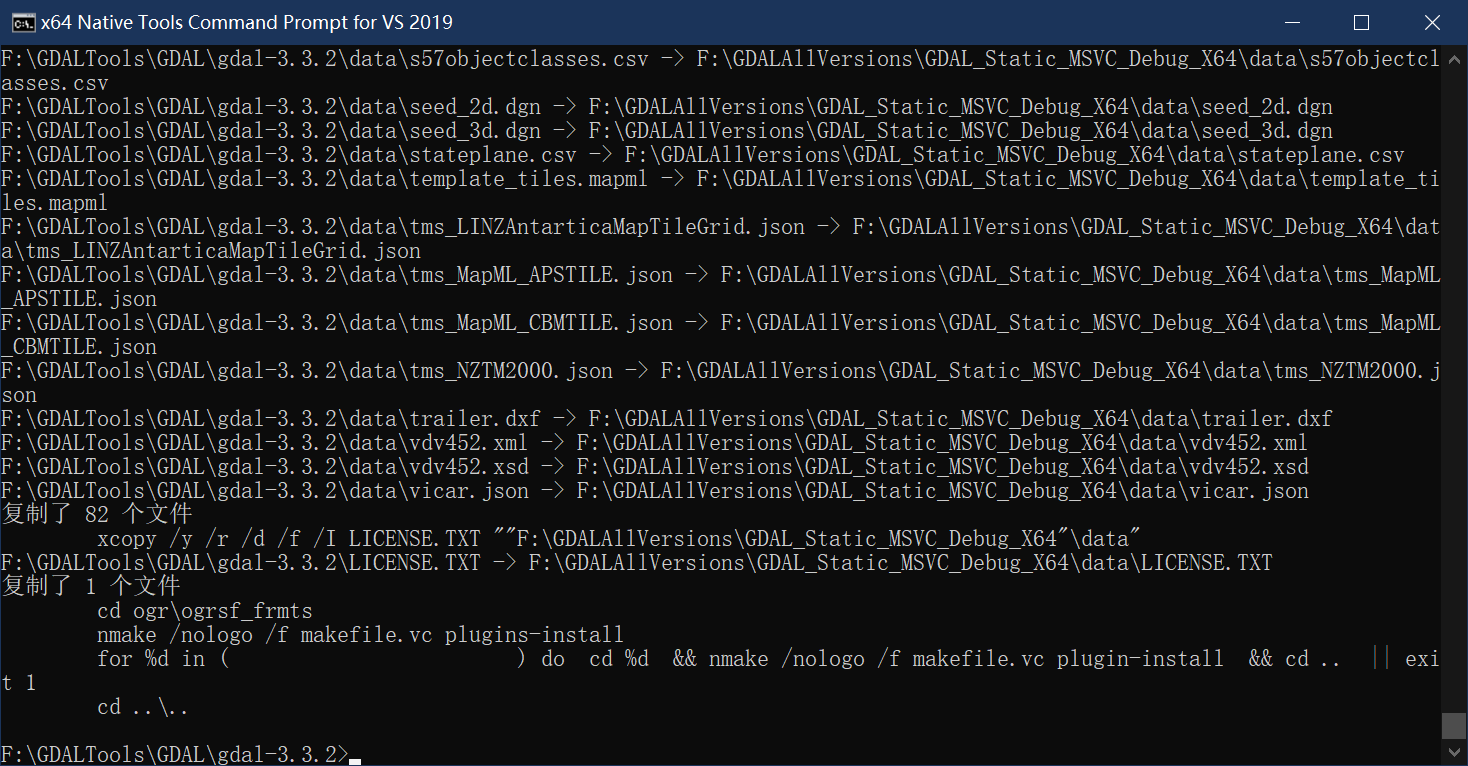This screenshot has width=1468, height=766.
Task: Click the wrapped text 'asses.csv'
Action: pos(55,82)
